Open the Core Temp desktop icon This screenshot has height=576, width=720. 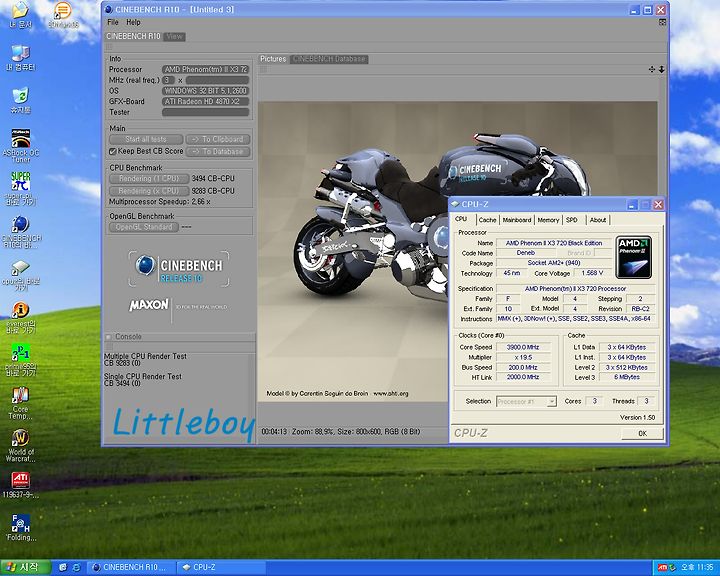(20, 403)
